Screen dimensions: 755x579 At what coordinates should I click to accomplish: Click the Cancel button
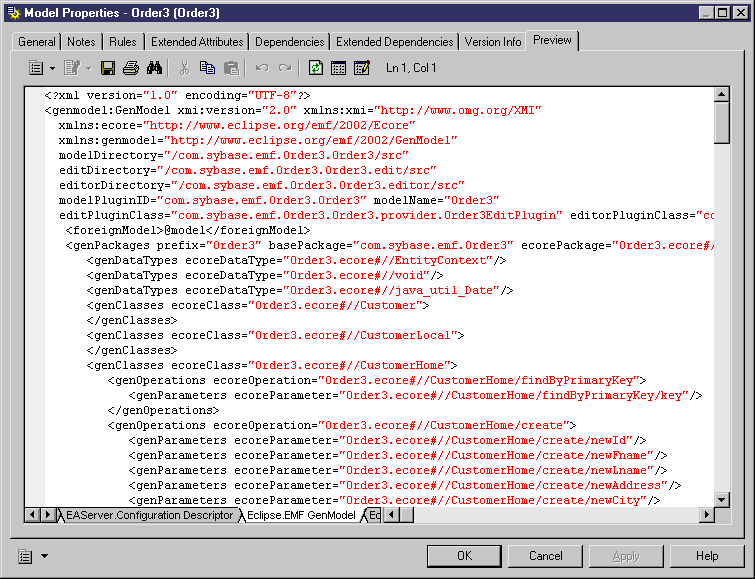click(x=545, y=556)
